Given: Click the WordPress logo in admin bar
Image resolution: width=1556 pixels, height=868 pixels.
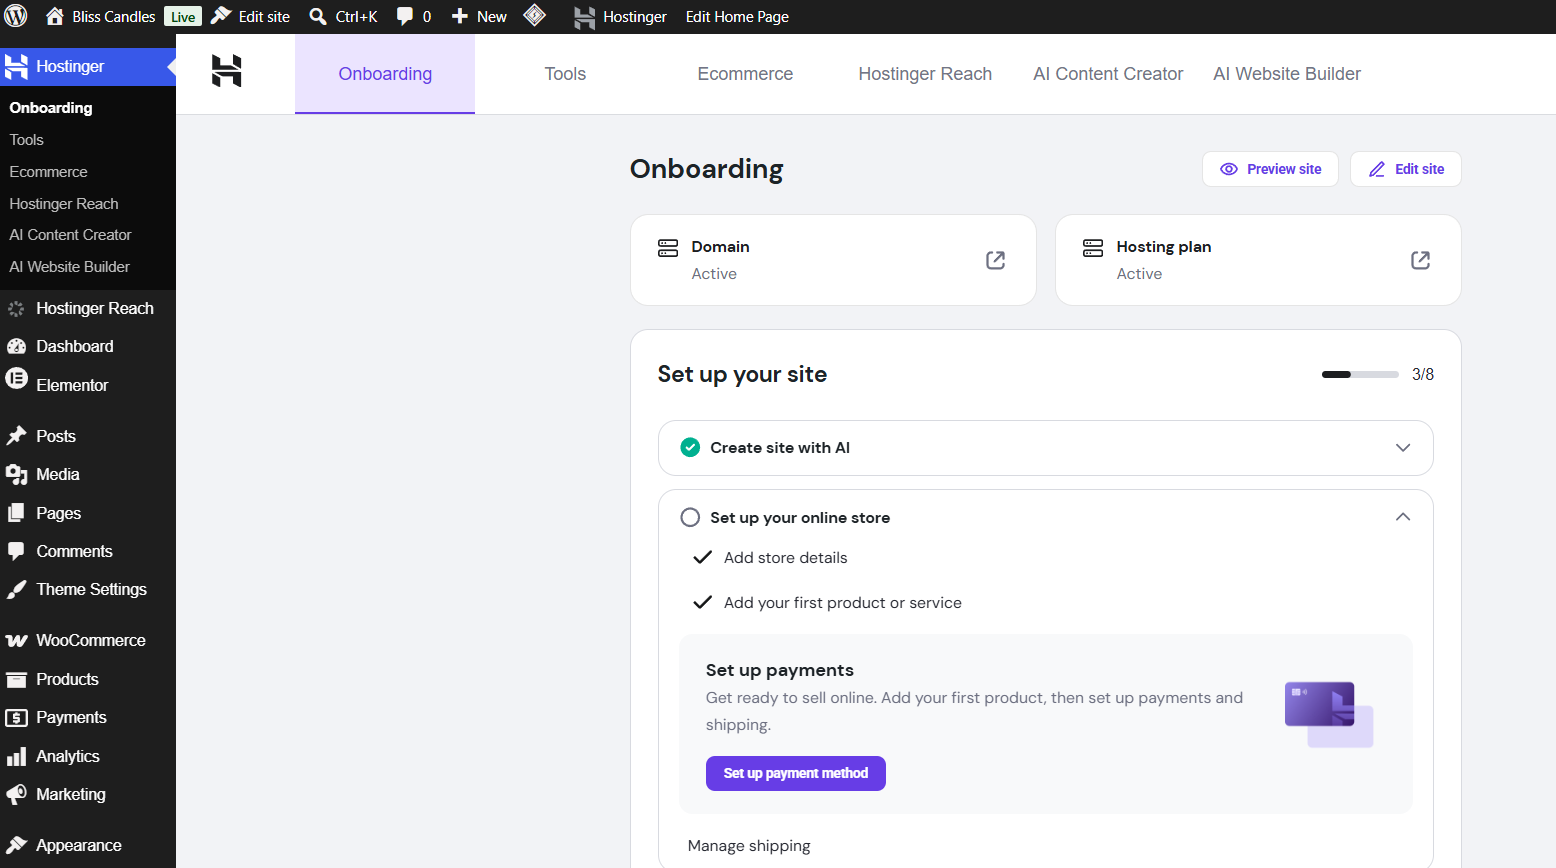Looking at the screenshot, I should point(16,16).
